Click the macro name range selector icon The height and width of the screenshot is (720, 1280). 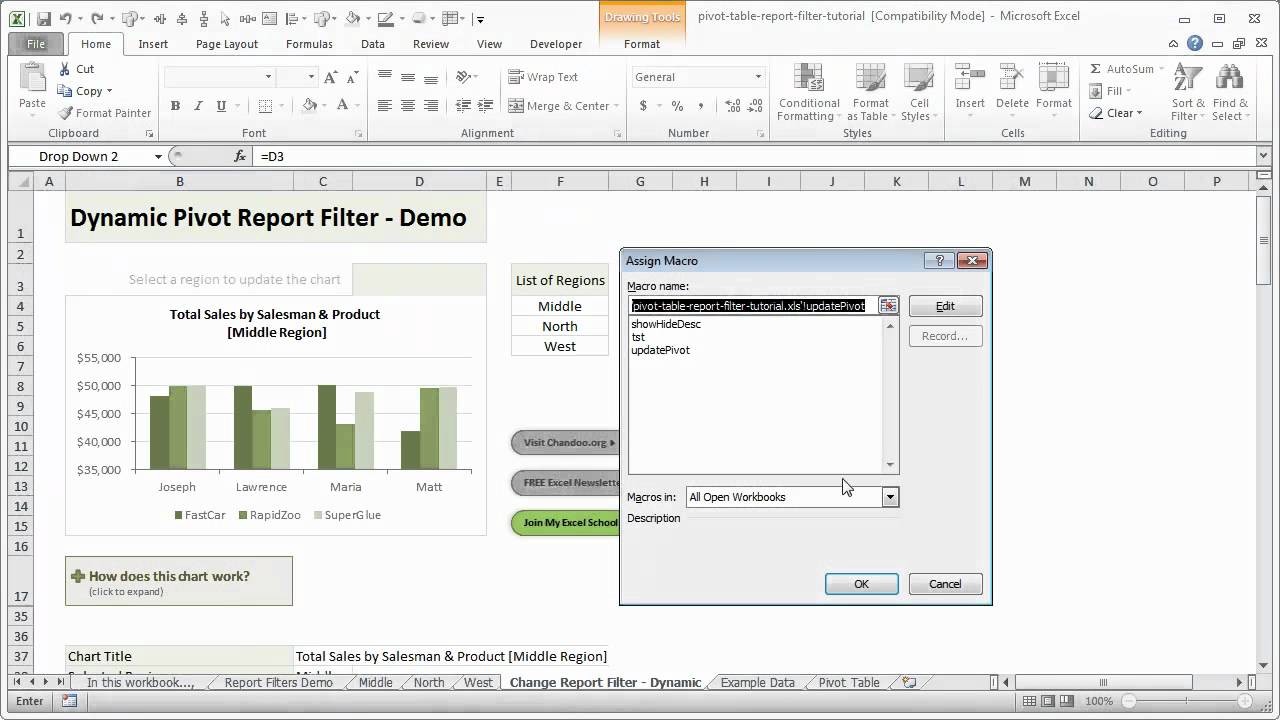point(888,305)
